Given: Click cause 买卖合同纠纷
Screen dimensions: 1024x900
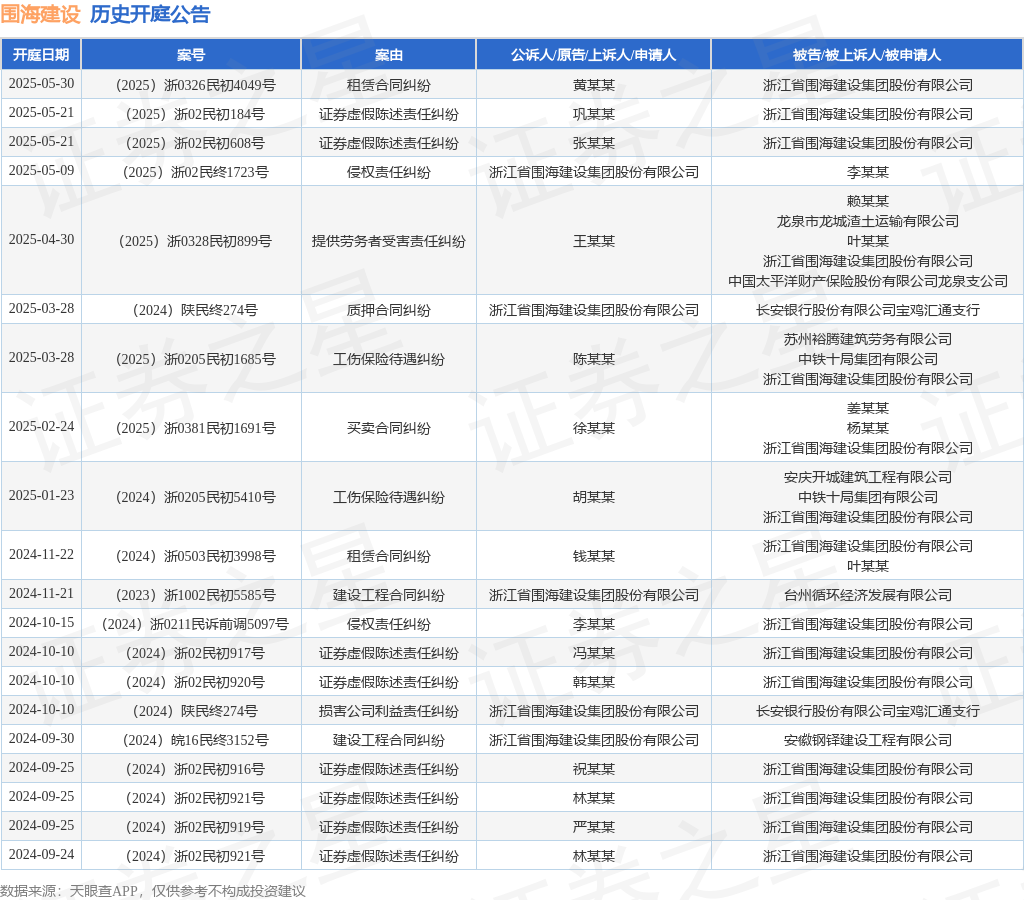Looking at the screenshot, I should 389,428.
